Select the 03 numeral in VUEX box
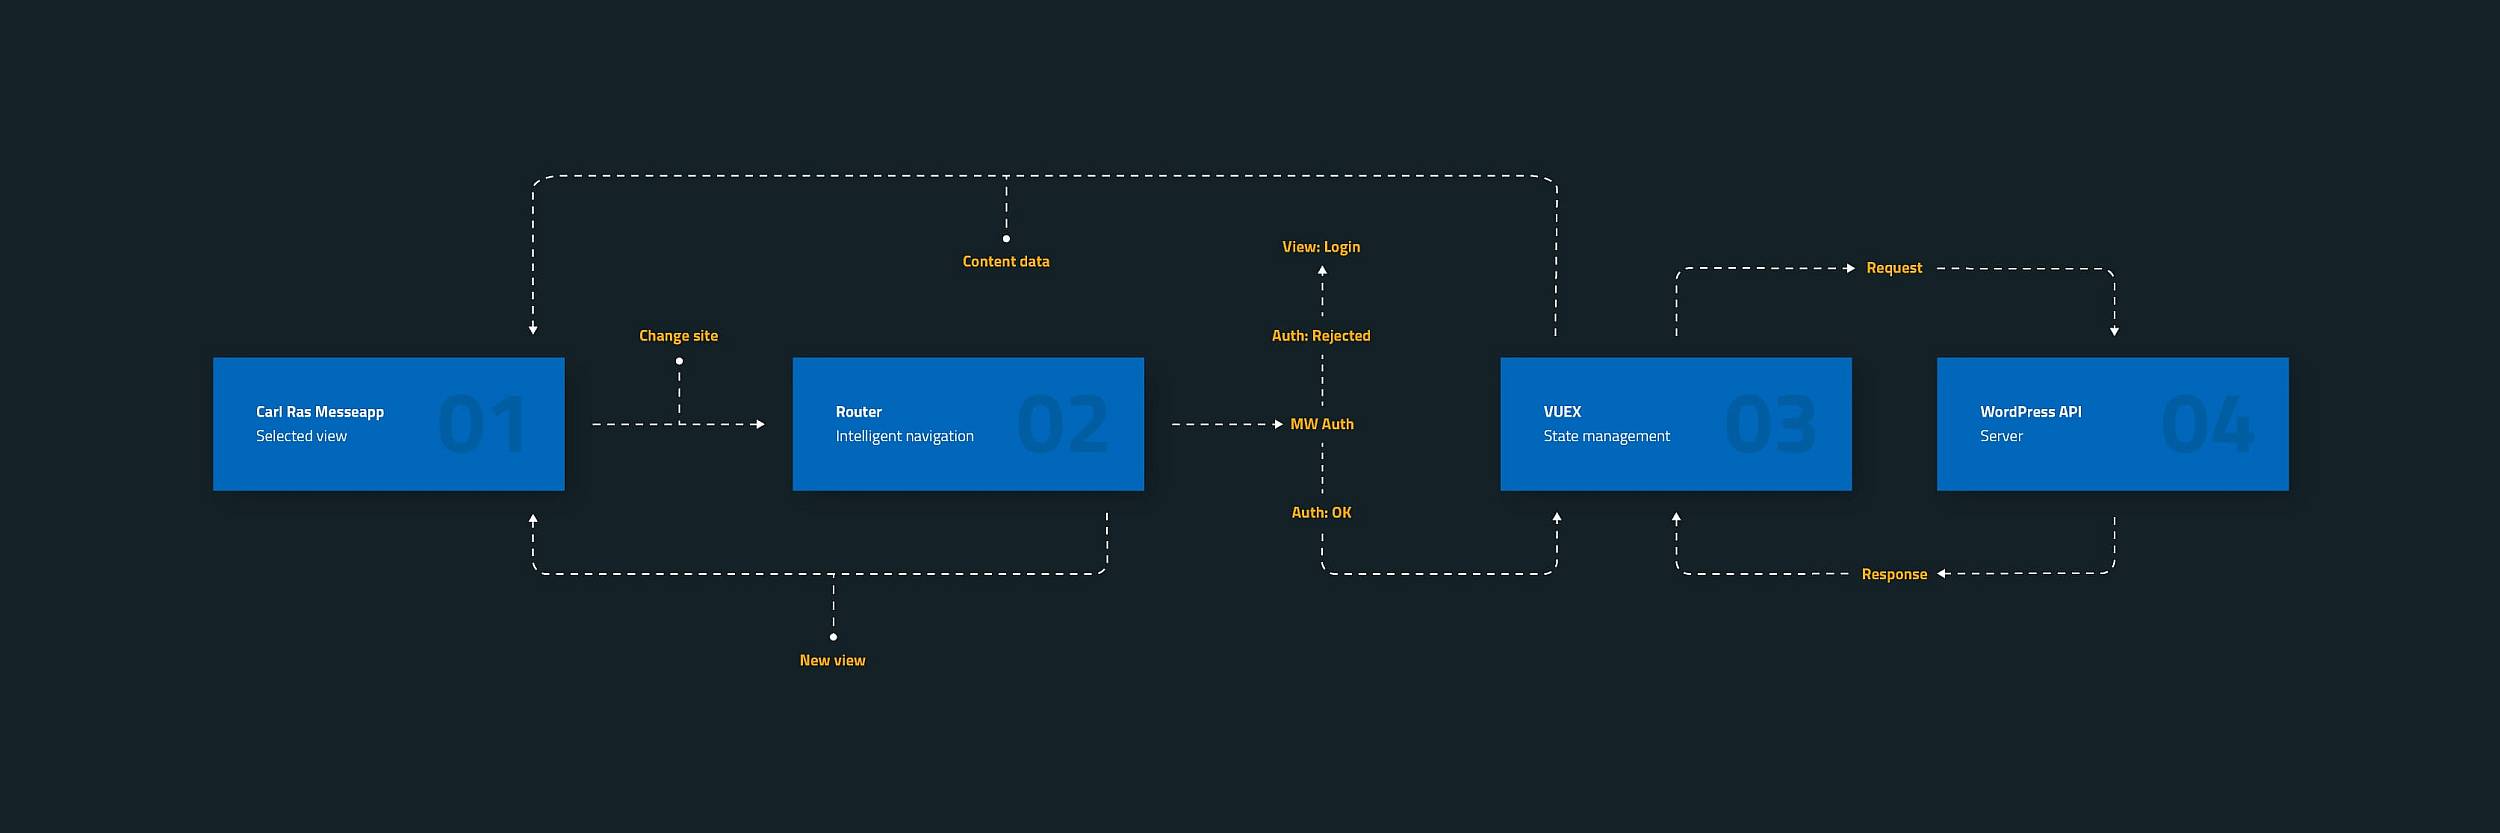 [1770, 425]
